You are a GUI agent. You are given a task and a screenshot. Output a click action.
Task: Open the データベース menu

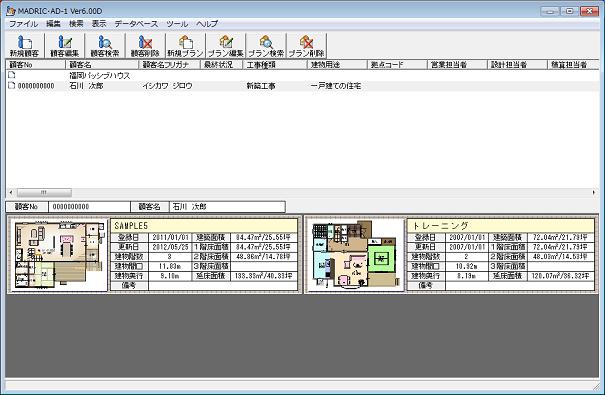tap(136, 24)
